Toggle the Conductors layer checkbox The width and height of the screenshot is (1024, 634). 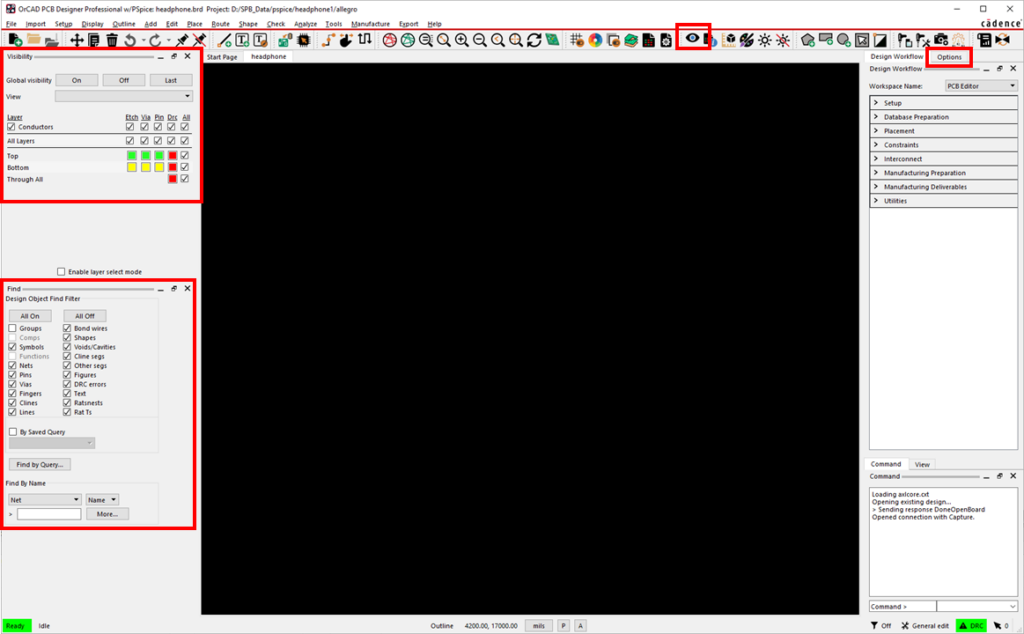pos(13,127)
